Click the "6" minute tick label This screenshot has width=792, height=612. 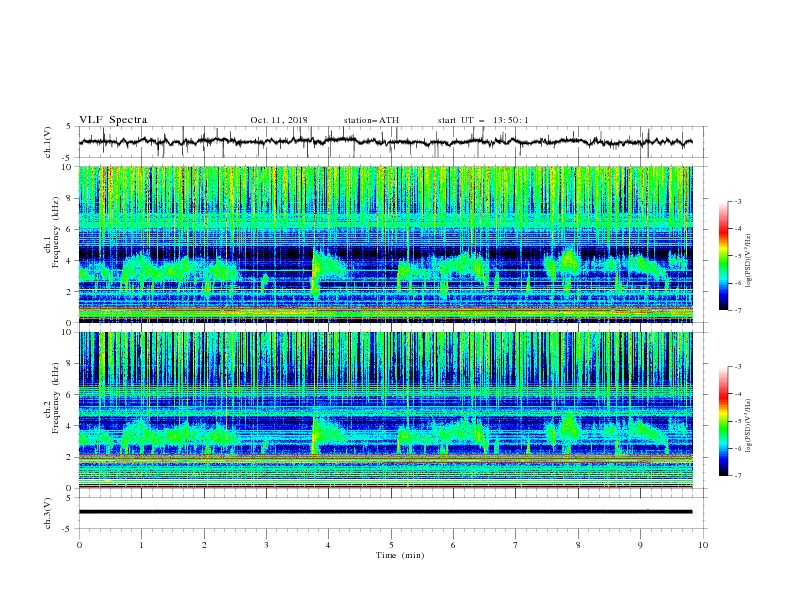(x=453, y=545)
